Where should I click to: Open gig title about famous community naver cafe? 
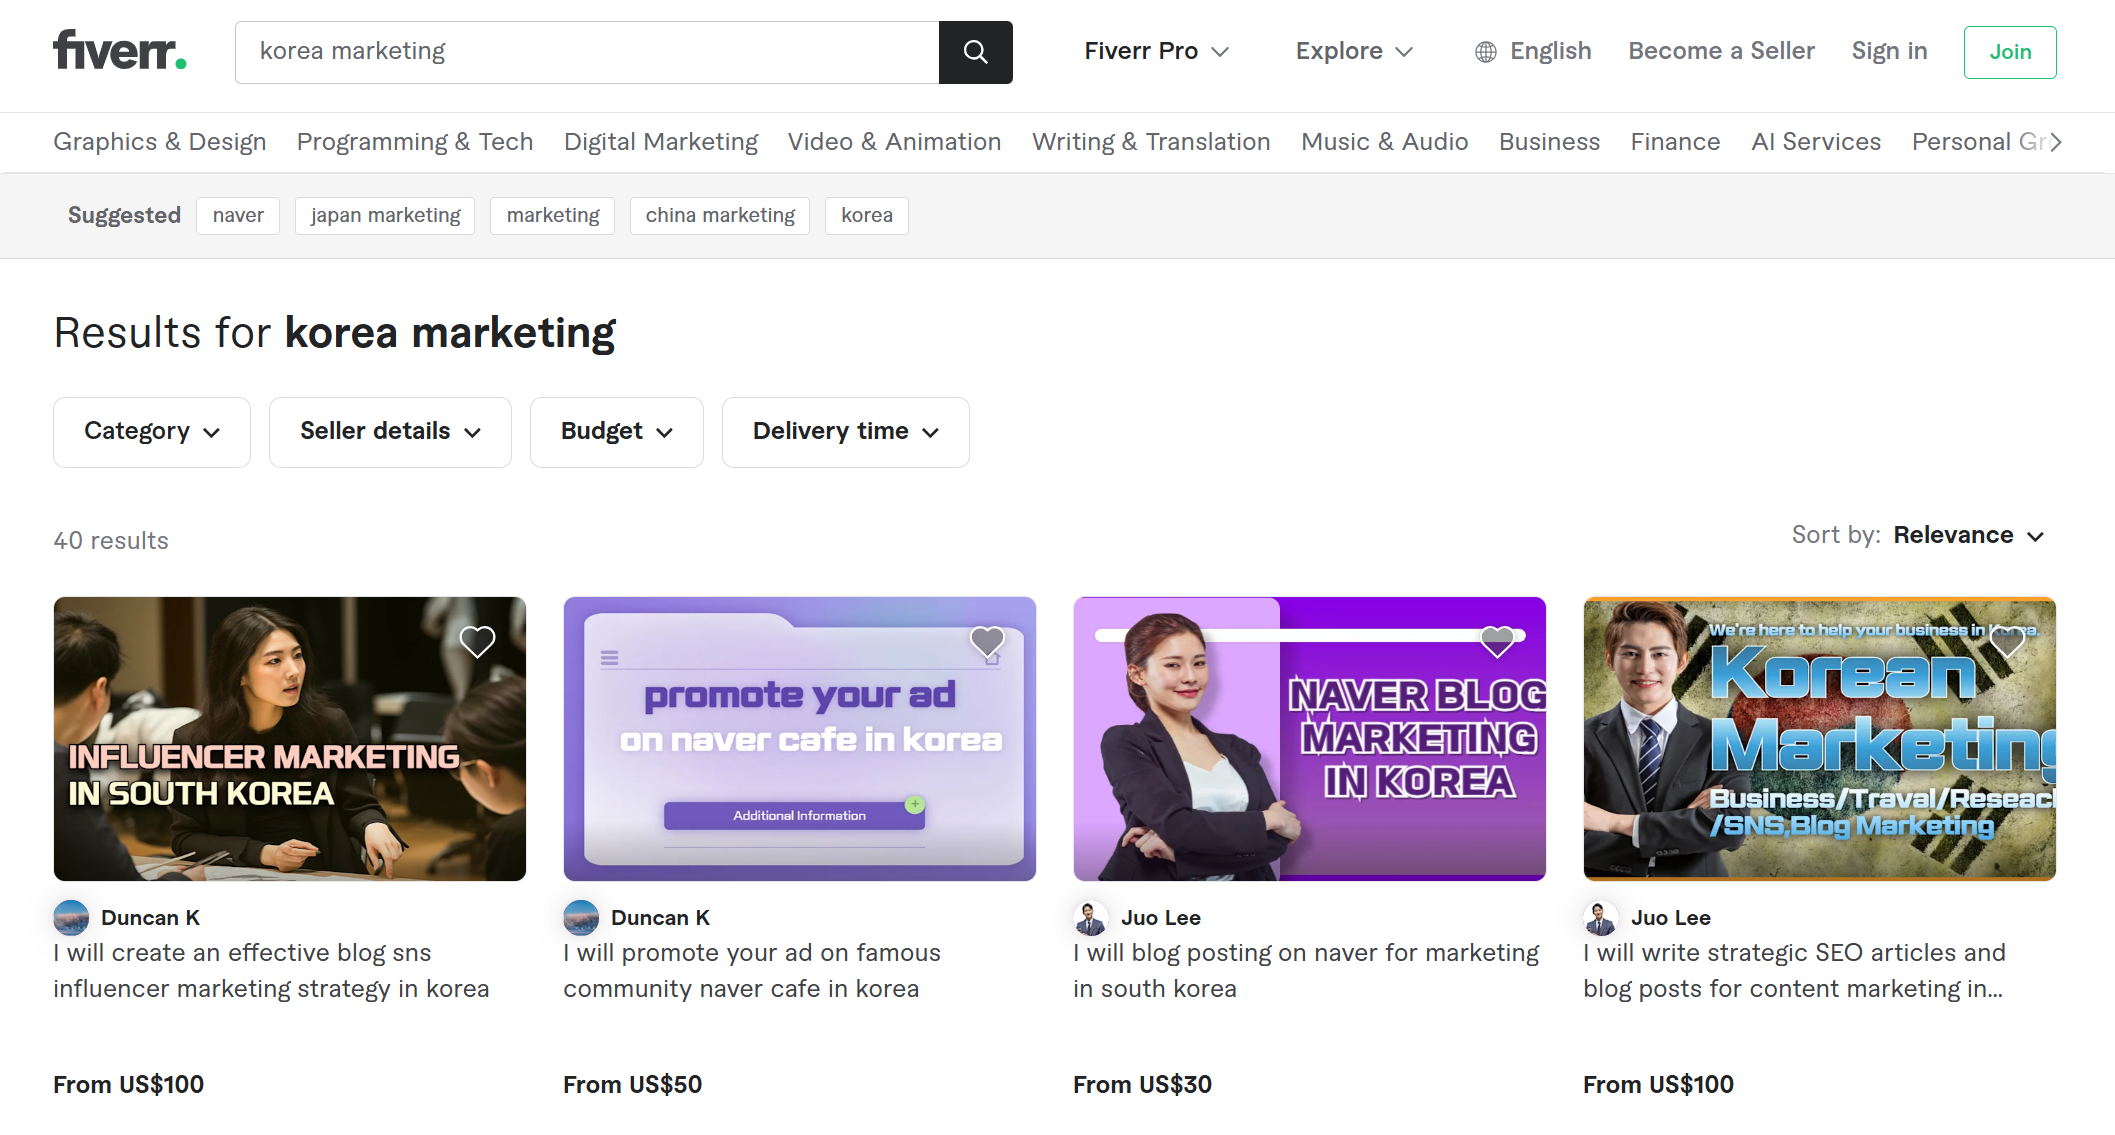coord(752,971)
